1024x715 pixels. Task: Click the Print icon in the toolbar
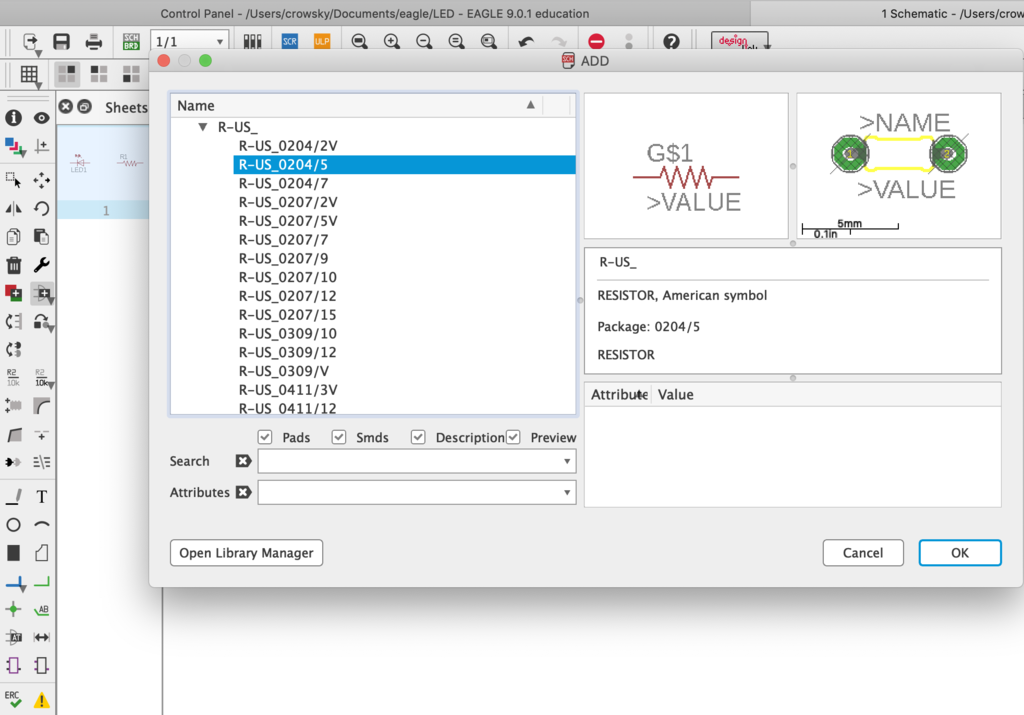pos(93,42)
